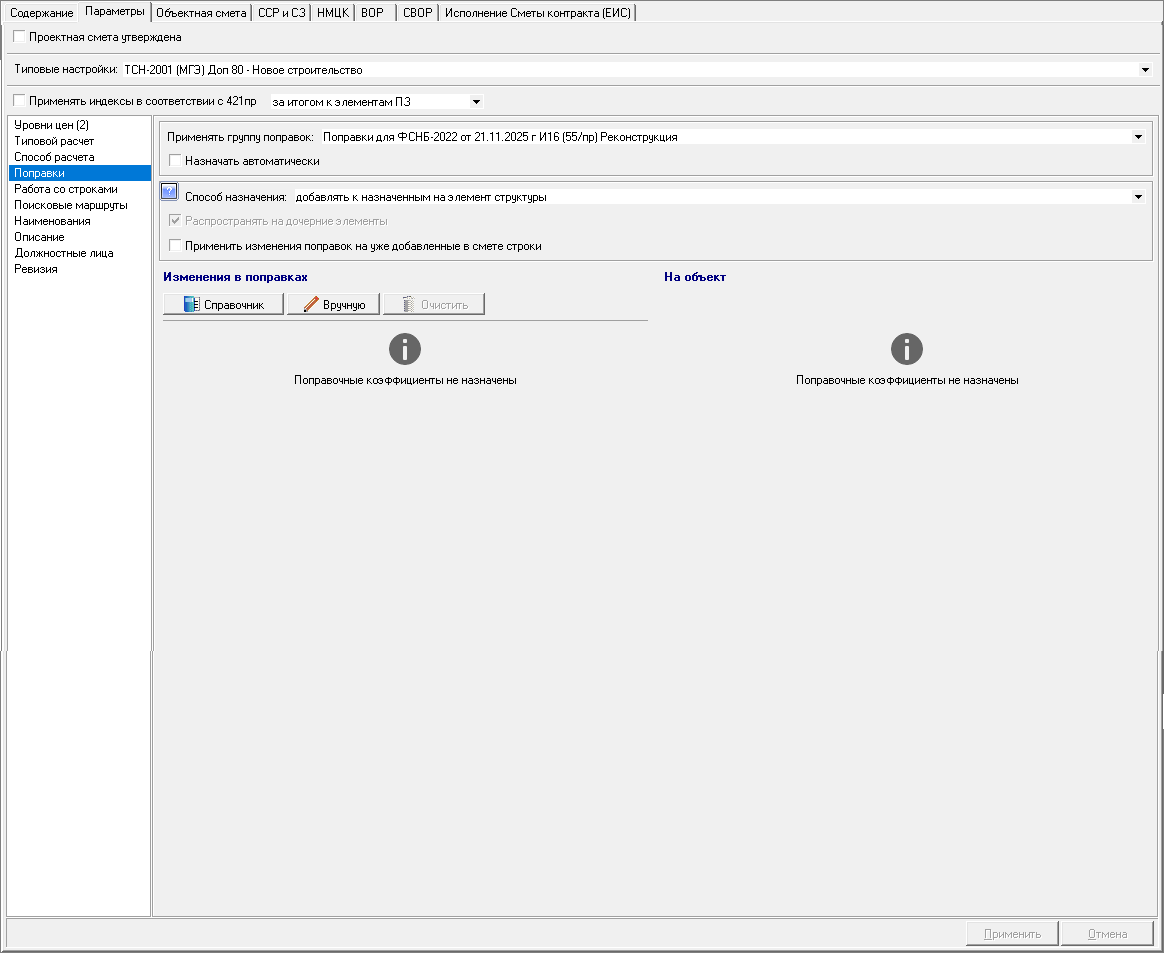Expand the Типовые настройки dropdown
The width and height of the screenshot is (1164, 953).
click(1145, 70)
